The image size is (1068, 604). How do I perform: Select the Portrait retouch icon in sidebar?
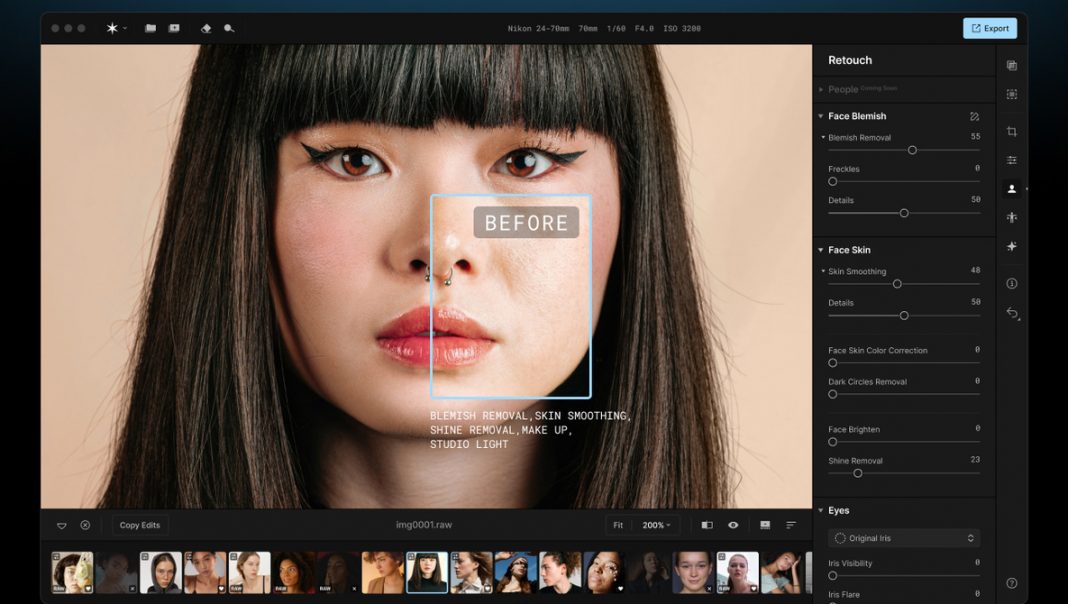(1011, 188)
